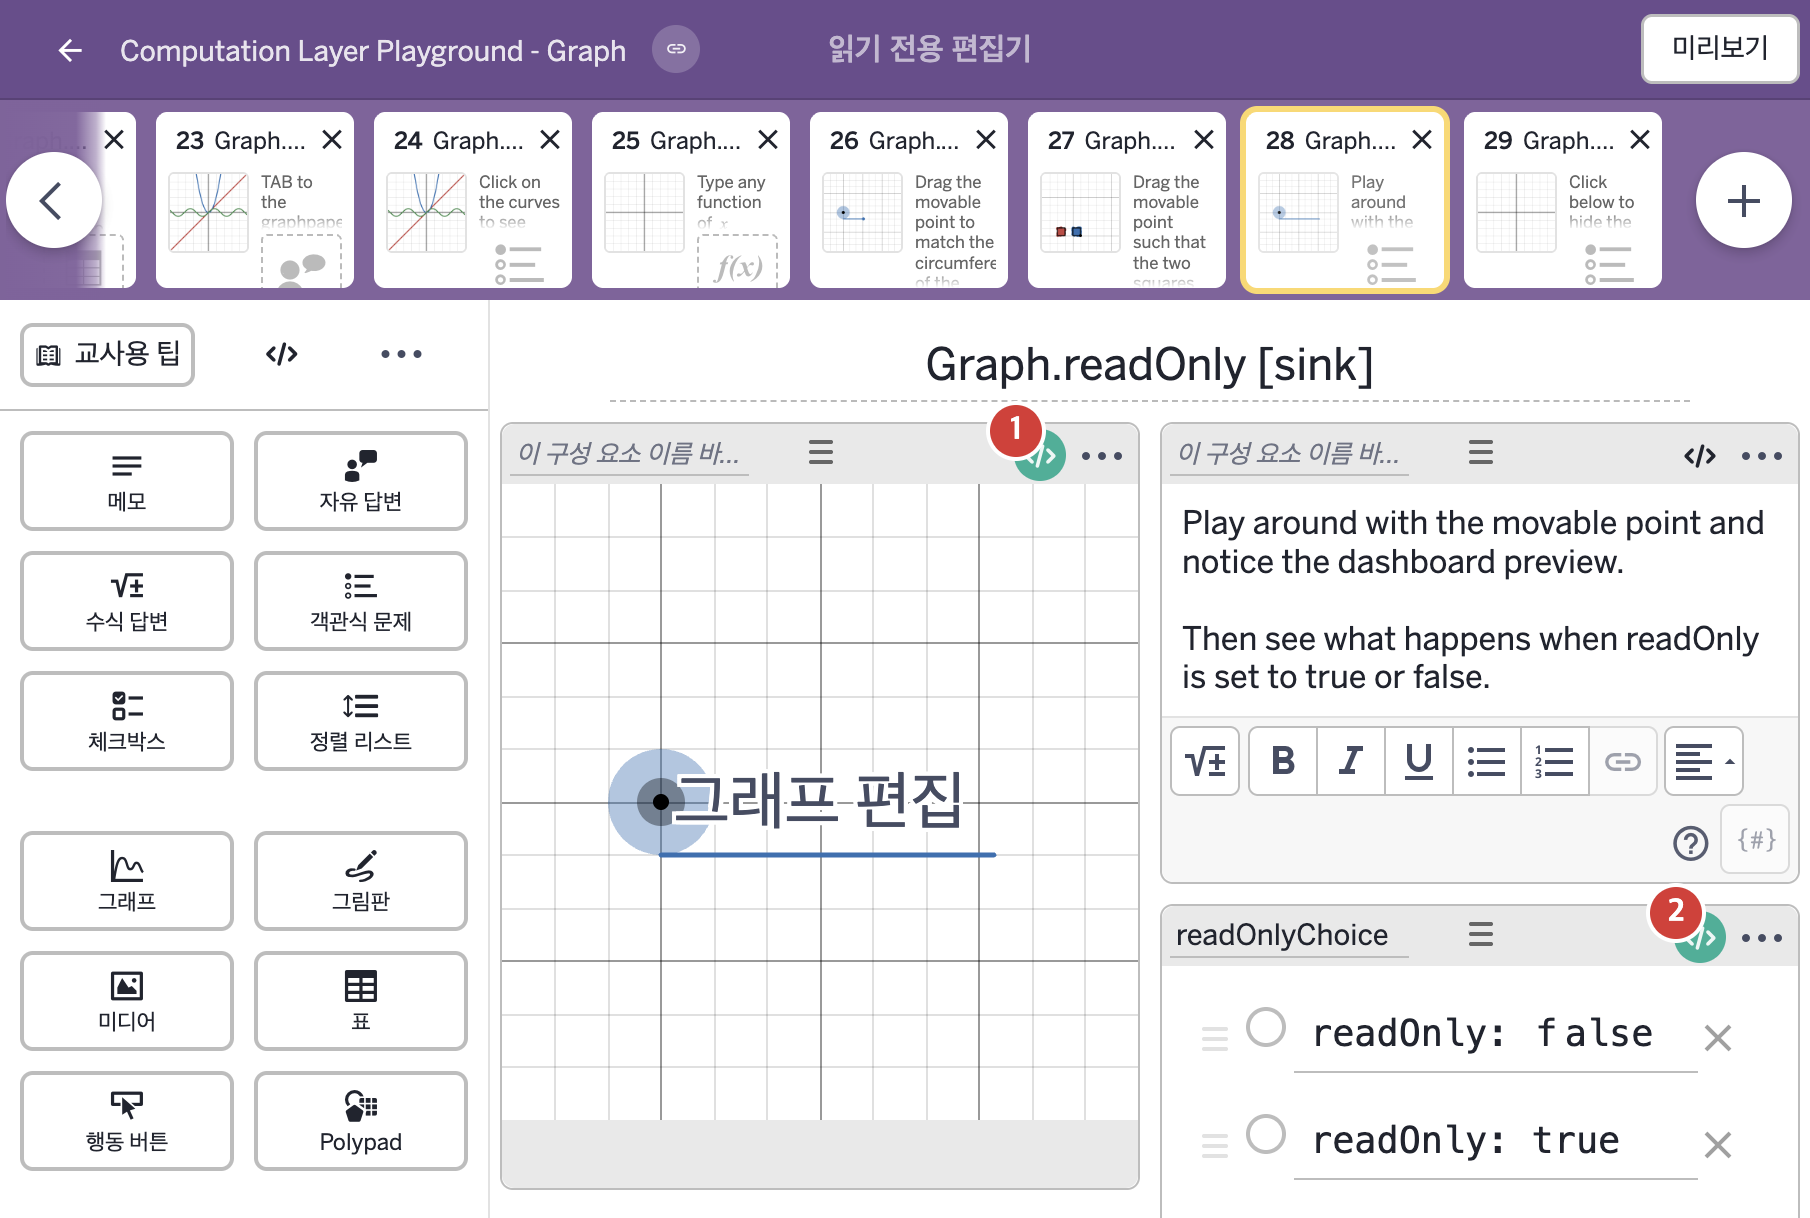Select the highlighted screen 28 Graph tab
The image size is (1810, 1218).
[x=1345, y=200]
